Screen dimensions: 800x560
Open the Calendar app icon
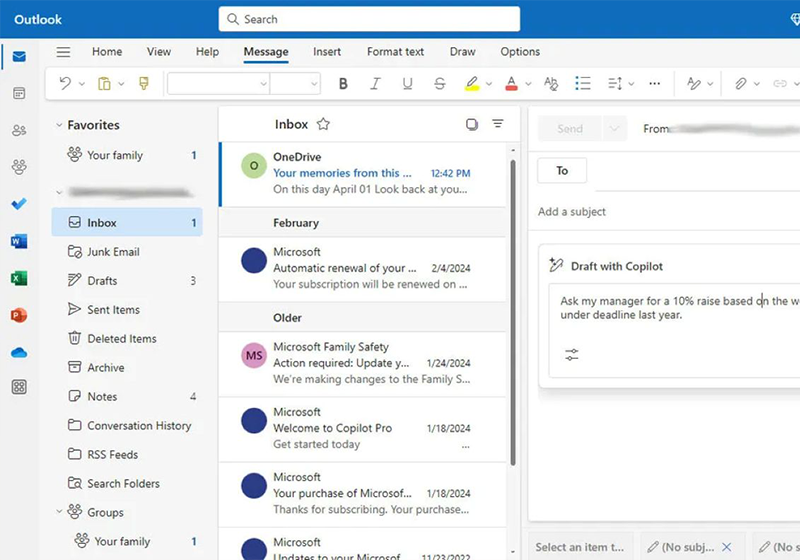click(x=19, y=93)
